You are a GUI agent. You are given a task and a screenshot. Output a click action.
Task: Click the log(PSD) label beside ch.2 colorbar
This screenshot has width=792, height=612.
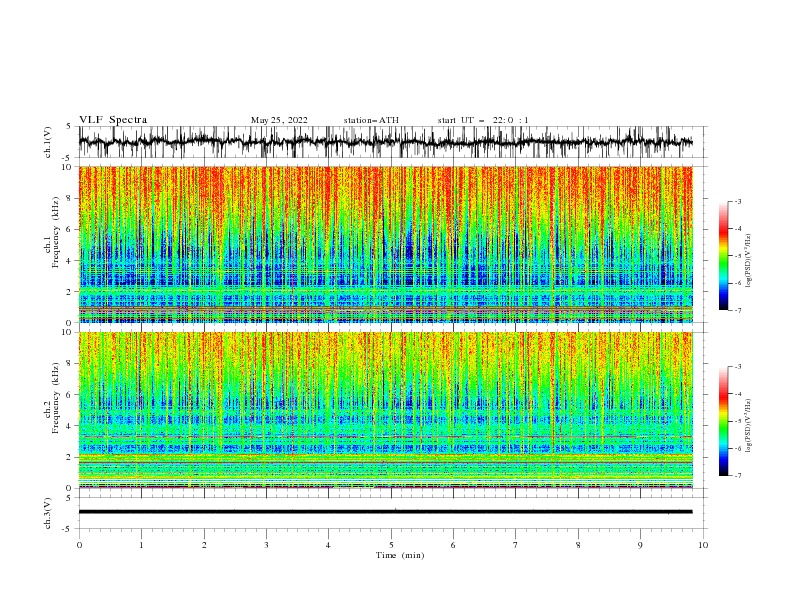click(748, 426)
